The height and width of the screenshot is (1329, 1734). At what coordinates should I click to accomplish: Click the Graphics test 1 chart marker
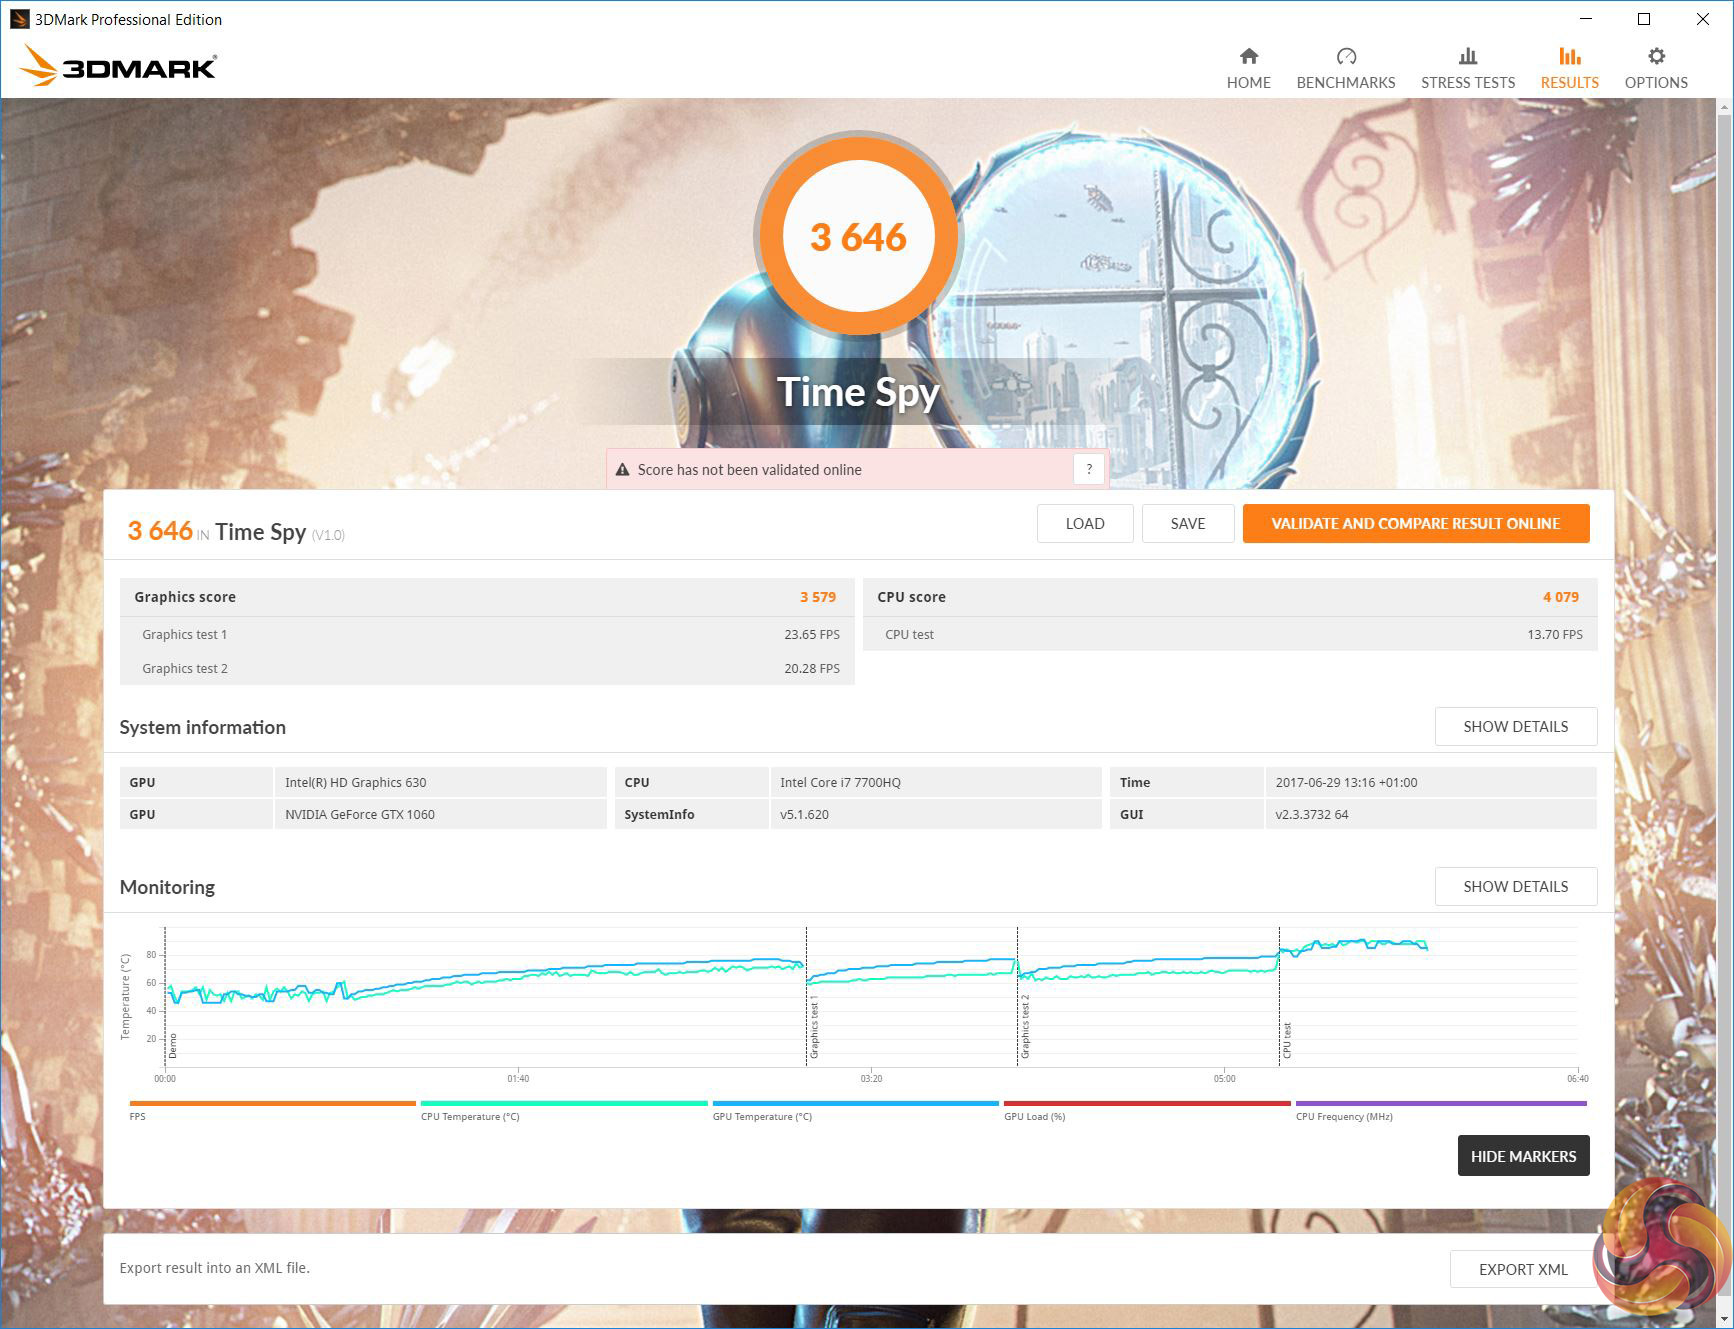[x=814, y=1027]
